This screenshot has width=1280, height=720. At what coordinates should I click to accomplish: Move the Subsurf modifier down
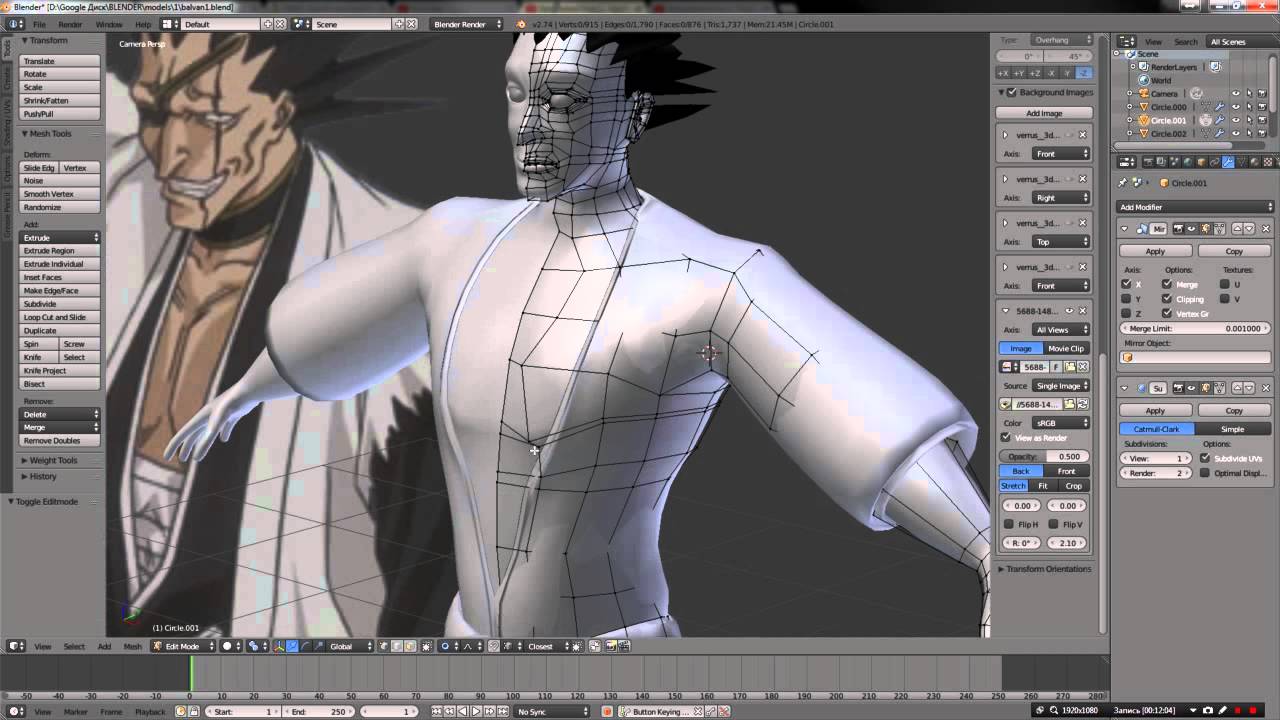[x=1249, y=388]
